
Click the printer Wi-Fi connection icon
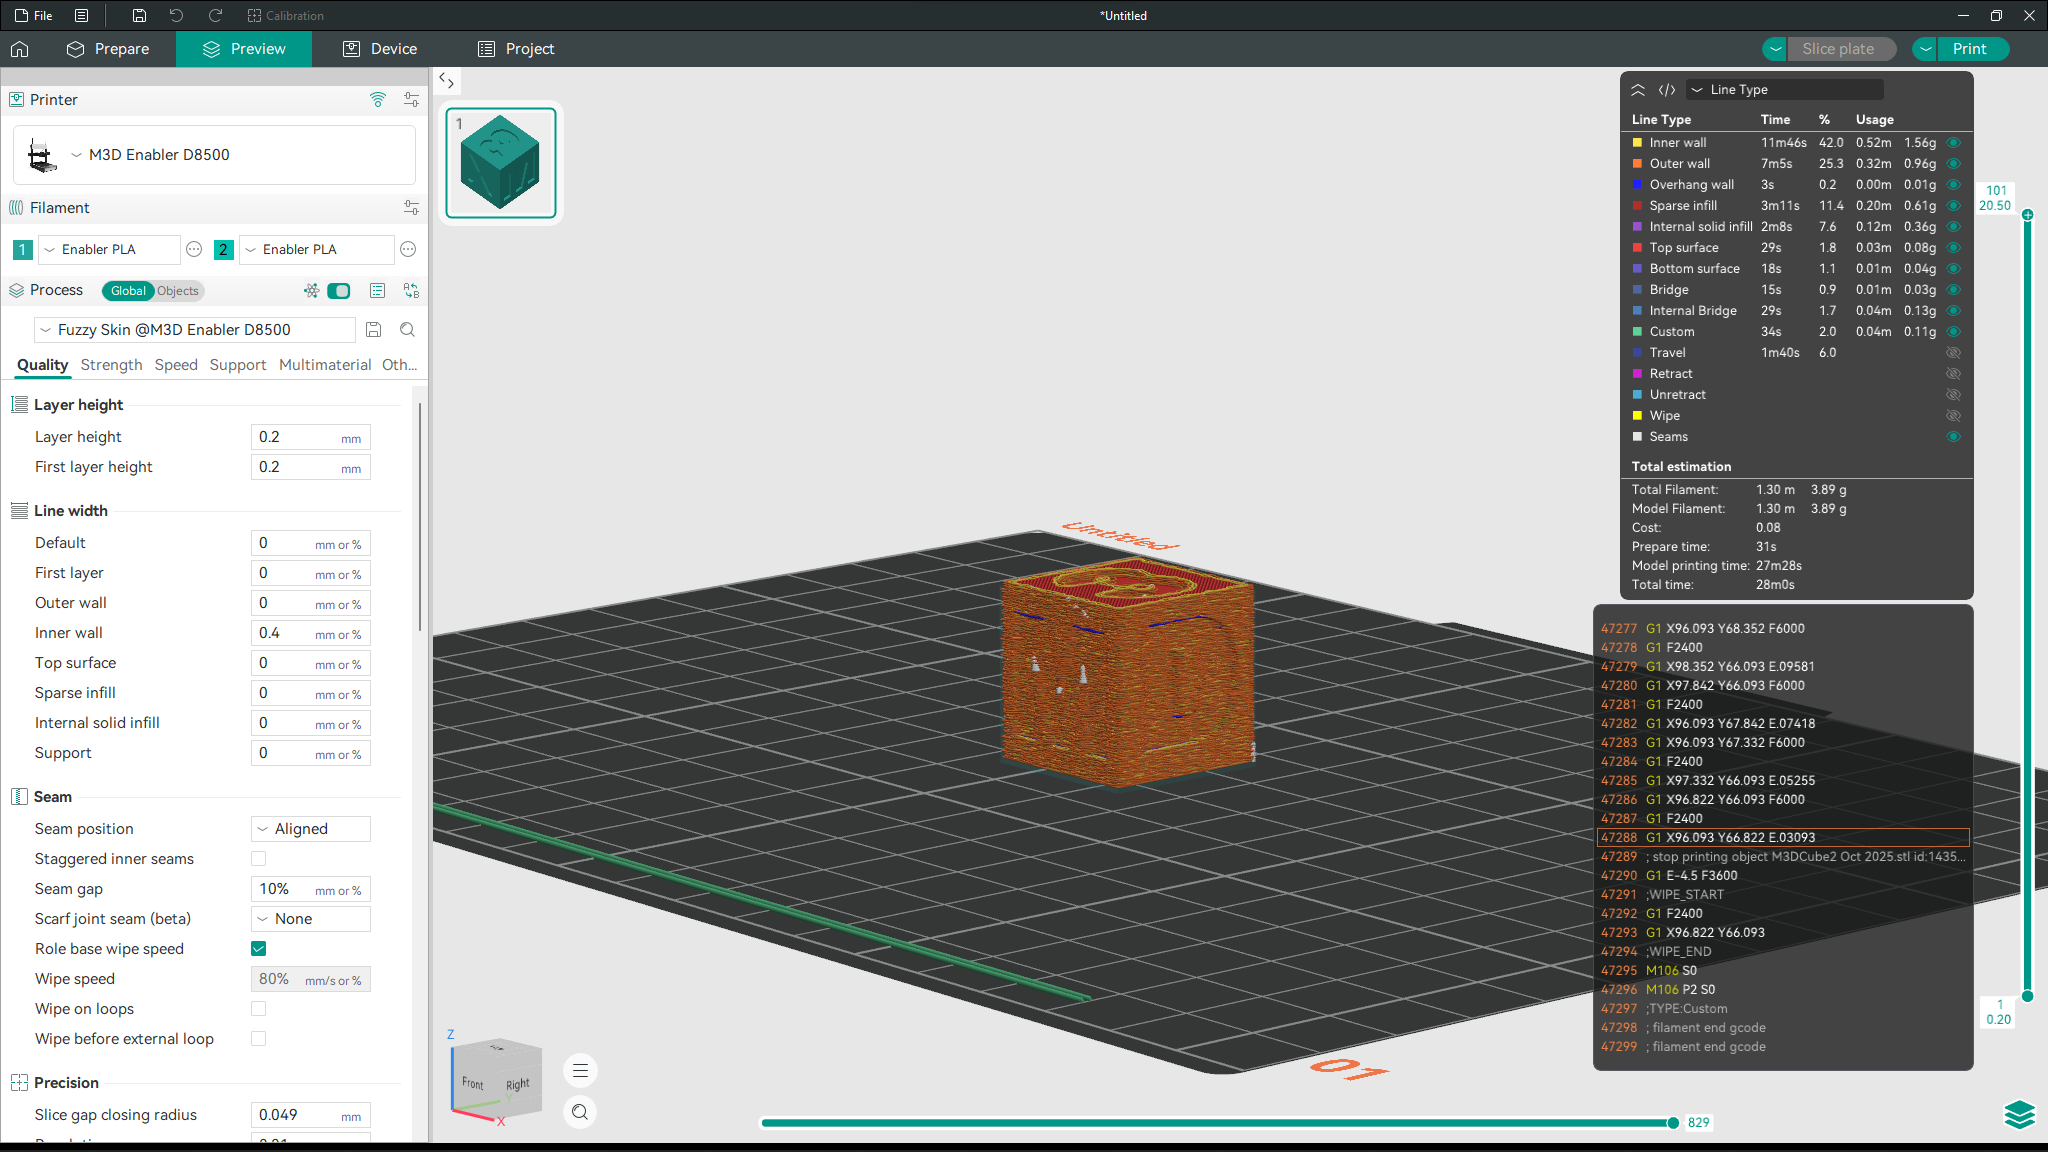tap(377, 99)
